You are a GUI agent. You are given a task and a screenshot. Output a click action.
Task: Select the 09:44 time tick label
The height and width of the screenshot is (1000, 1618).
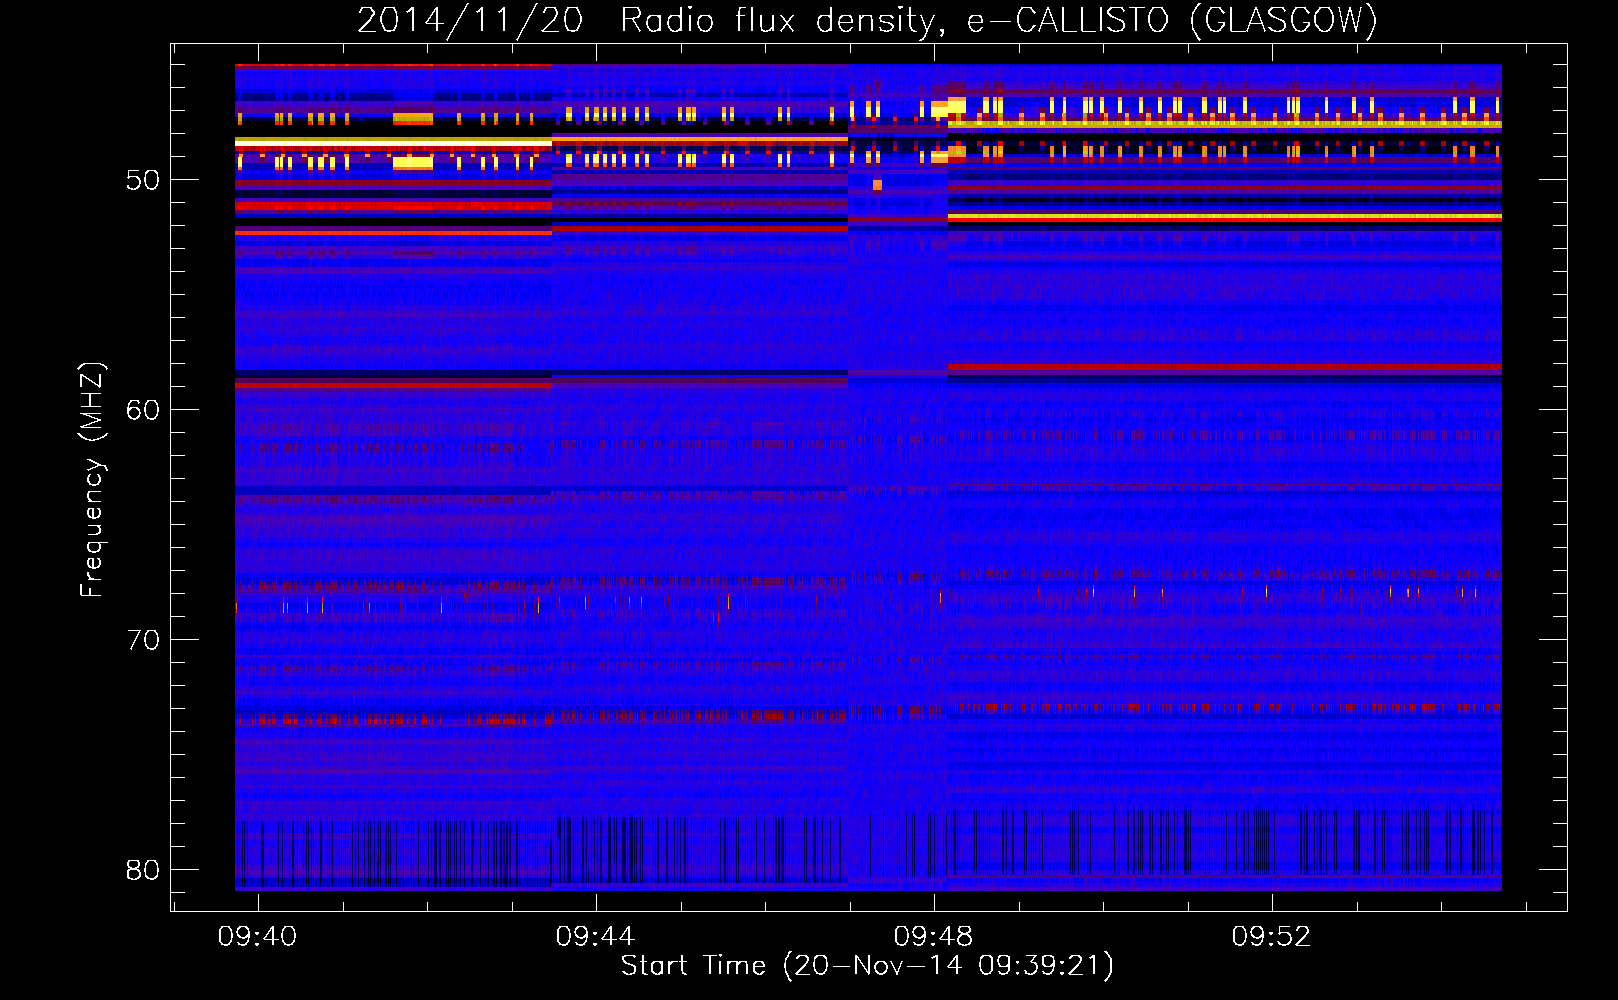click(595, 937)
